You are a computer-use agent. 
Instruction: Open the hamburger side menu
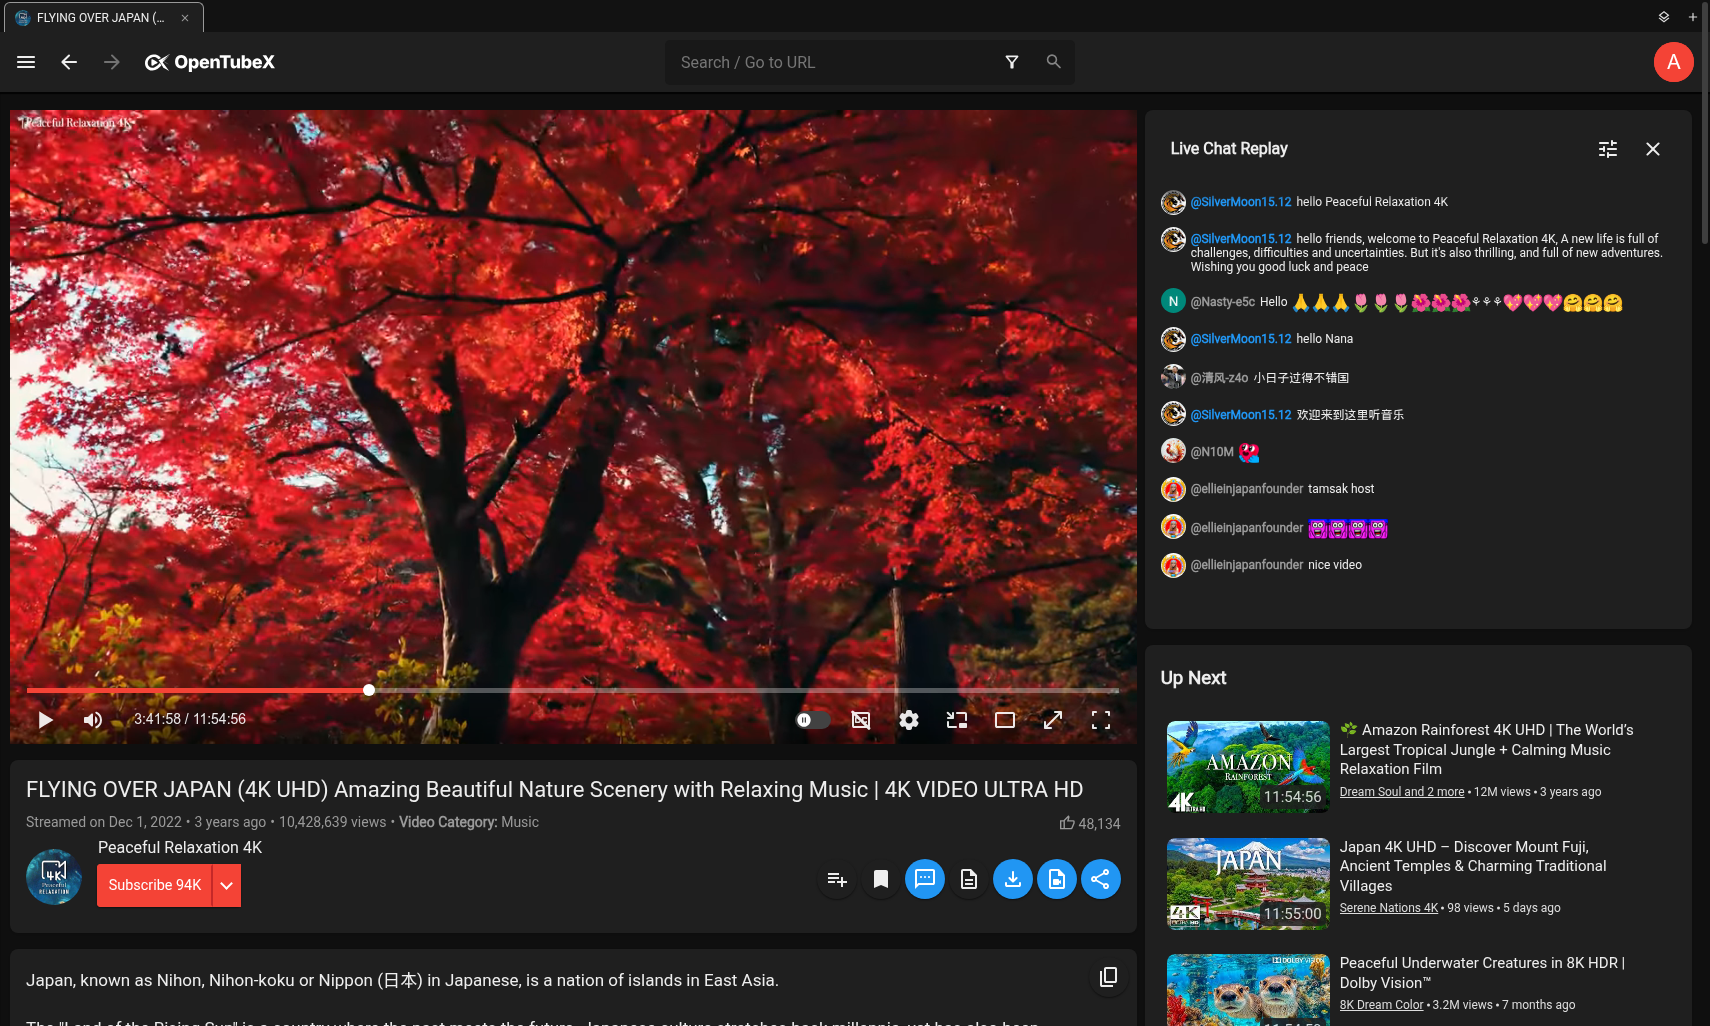pos(26,62)
